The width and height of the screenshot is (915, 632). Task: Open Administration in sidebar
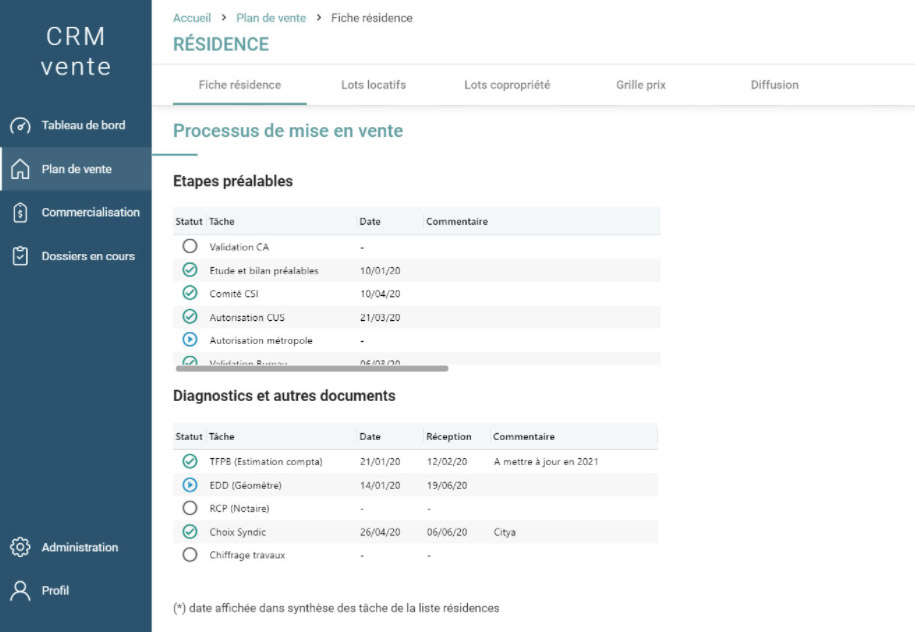pos(76,547)
